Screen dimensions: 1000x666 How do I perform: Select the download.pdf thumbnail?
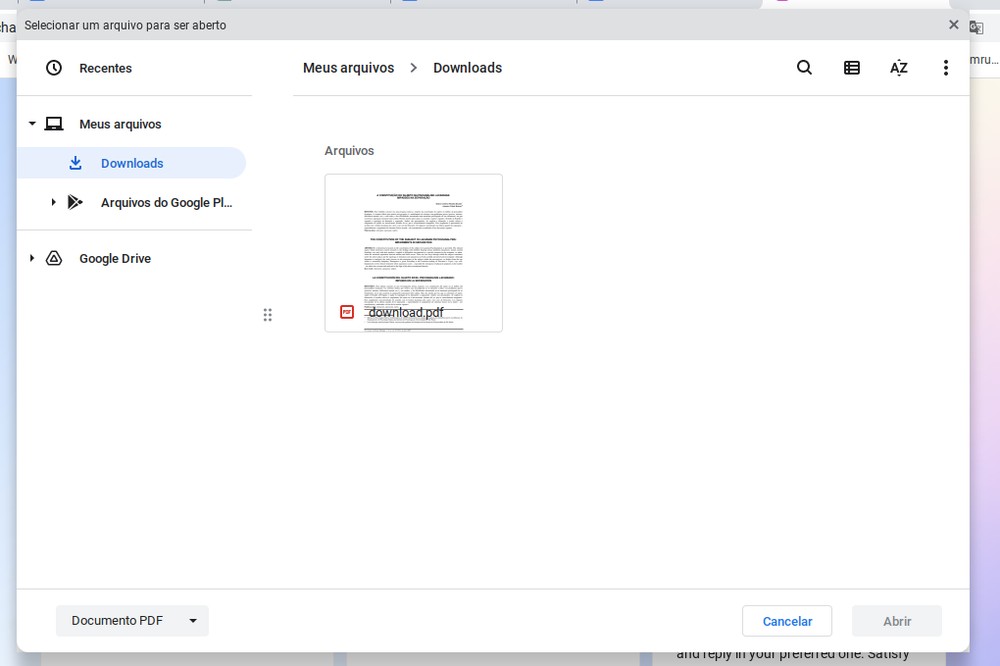point(413,245)
